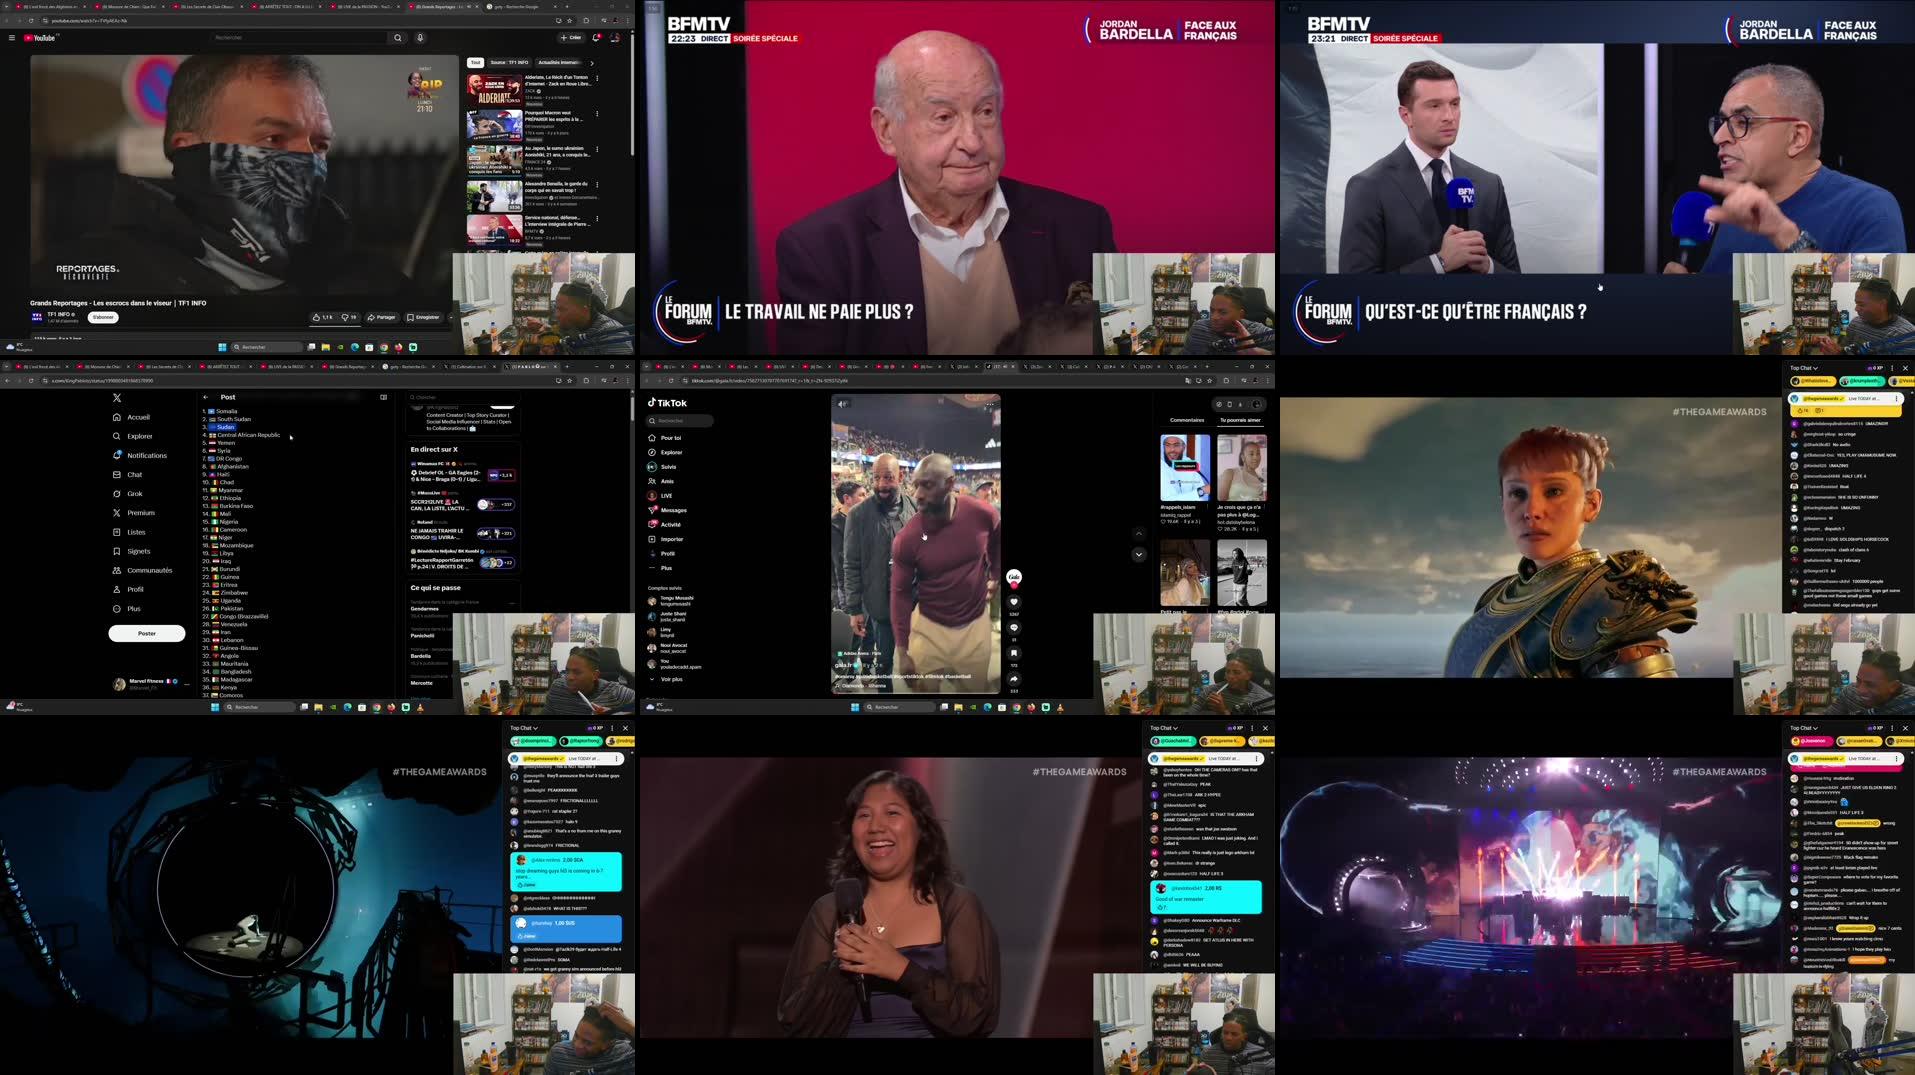The image size is (1915, 1075).
Task: Click the white Poster button on X
Action: pos(147,633)
